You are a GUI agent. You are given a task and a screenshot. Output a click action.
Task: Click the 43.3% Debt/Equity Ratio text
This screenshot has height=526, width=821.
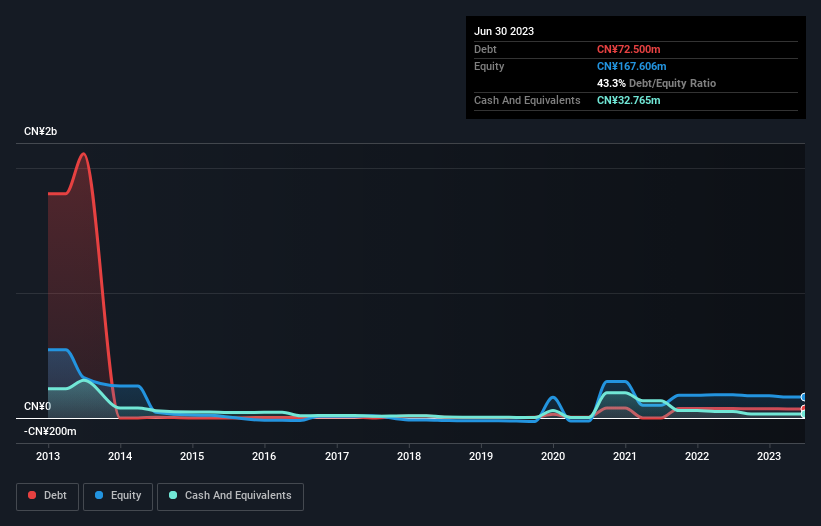[656, 83]
